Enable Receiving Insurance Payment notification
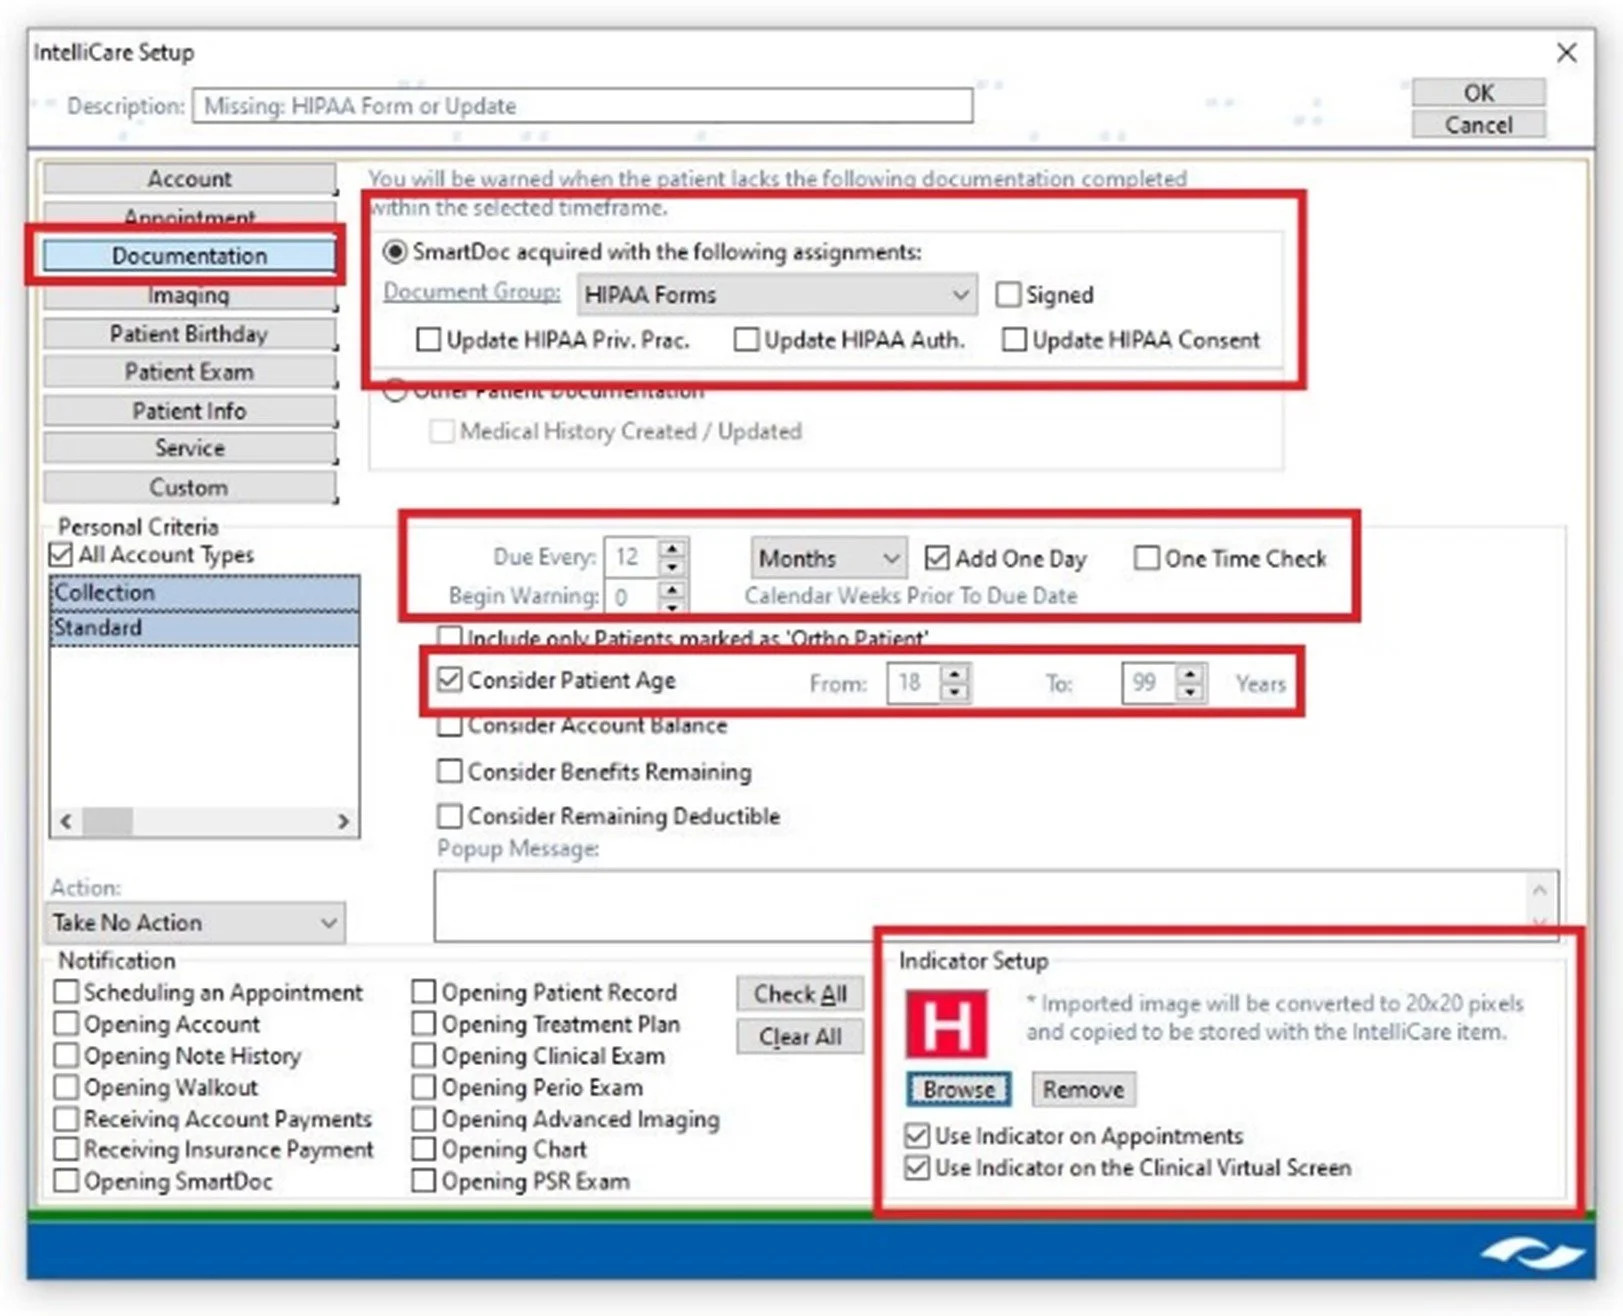Image resolution: width=1623 pixels, height=1316 pixels. click(66, 1150)
